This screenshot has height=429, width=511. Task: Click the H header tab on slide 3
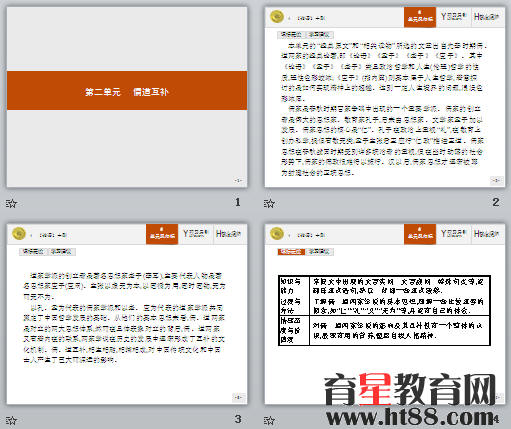pyautogui.click(x=229, y=234)
